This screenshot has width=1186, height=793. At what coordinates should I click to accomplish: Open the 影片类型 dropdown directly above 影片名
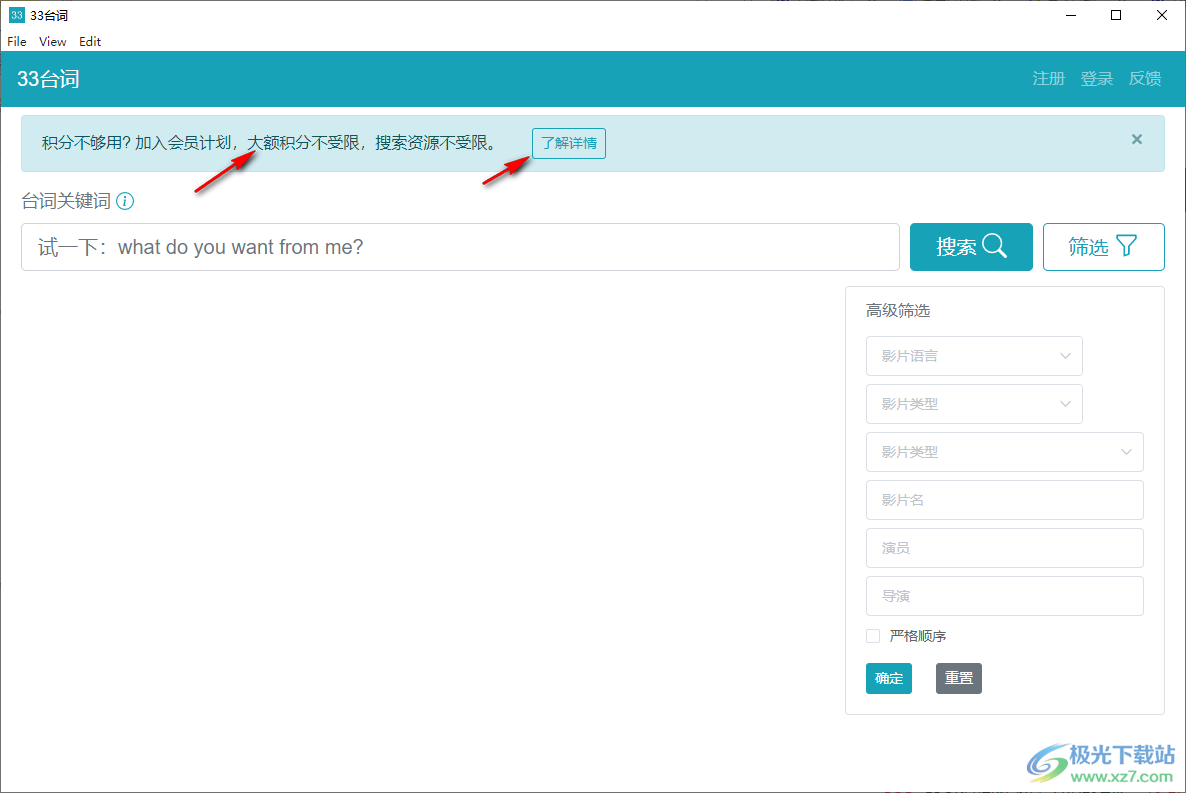(x=1004, y=452)
